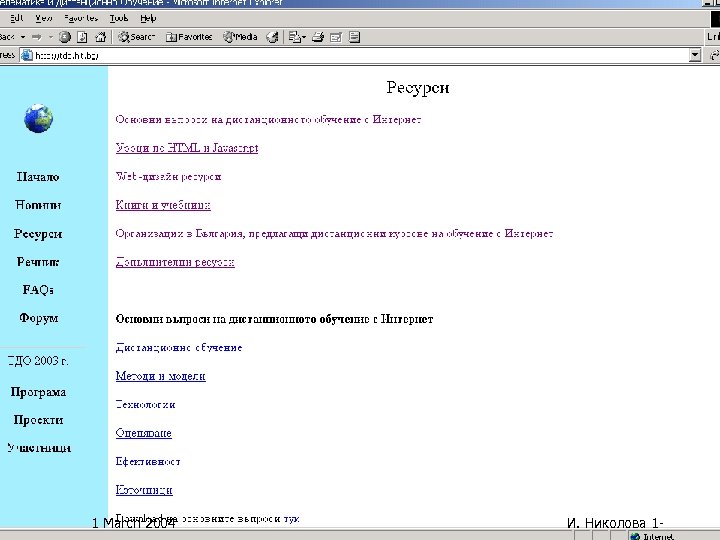Screen dimensions: 720x540
Task: Open the Уроци по HTML и Javascript link
Action: click(187, 148)
